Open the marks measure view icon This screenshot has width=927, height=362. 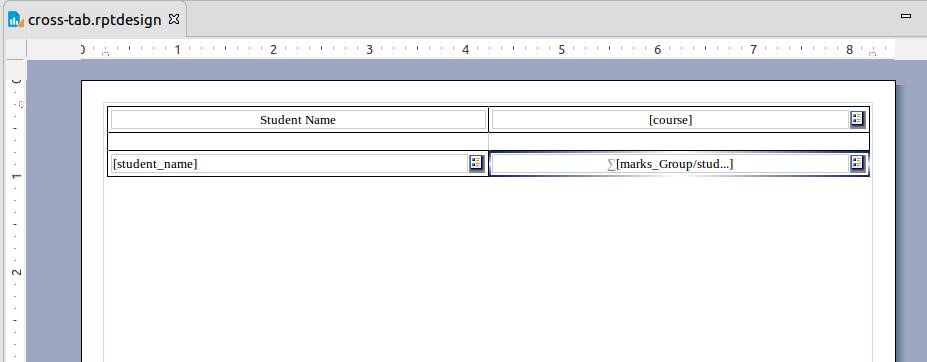(x=858, y=163)
